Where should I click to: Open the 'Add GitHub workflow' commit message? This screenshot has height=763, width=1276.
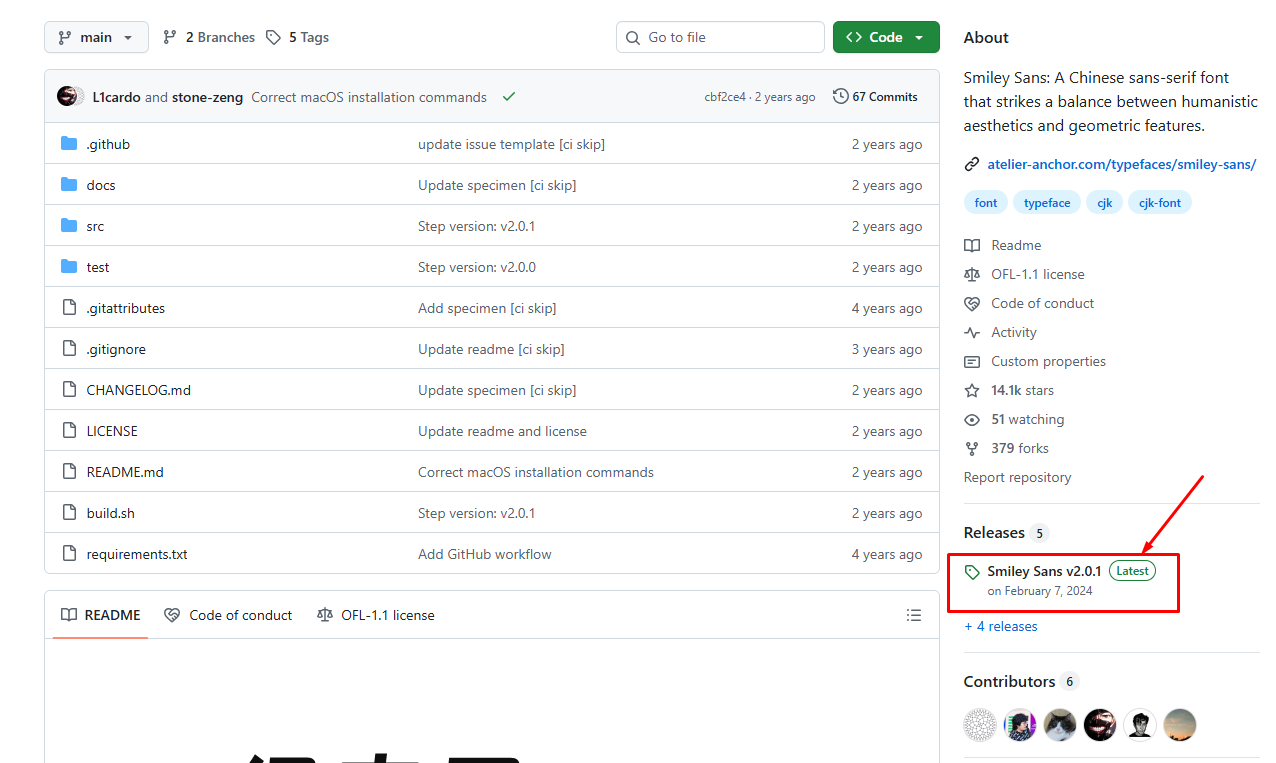tap(485, 554)
